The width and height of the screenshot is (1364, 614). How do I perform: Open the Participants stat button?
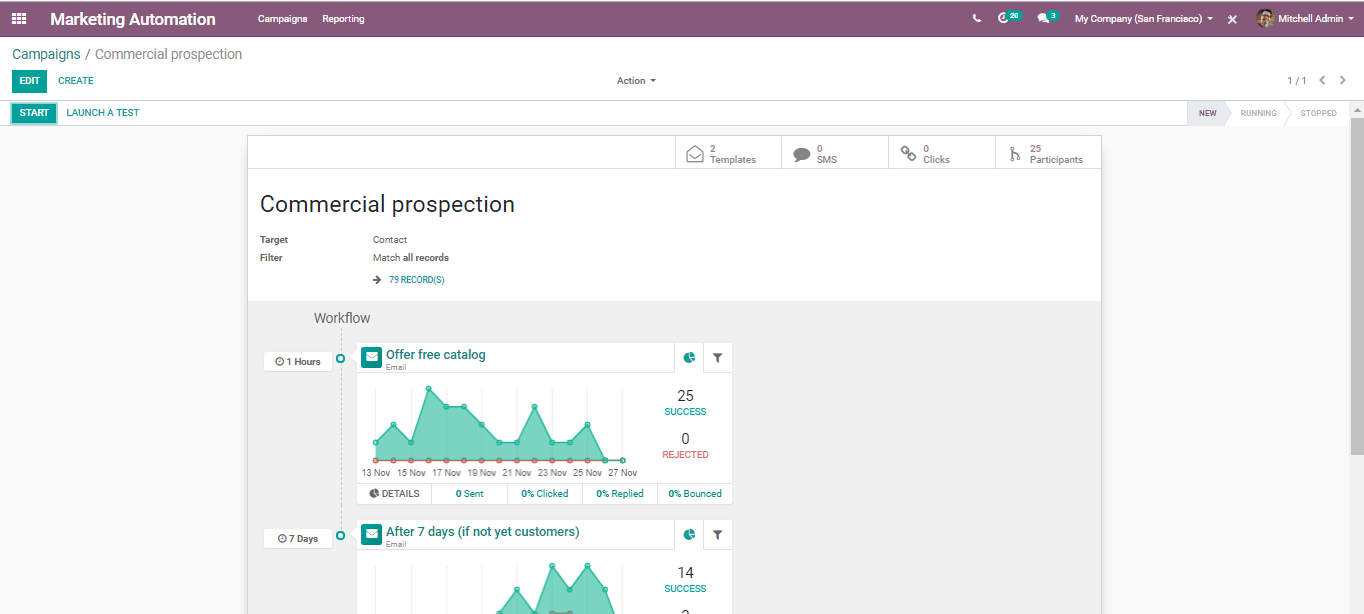(1048, 153)
